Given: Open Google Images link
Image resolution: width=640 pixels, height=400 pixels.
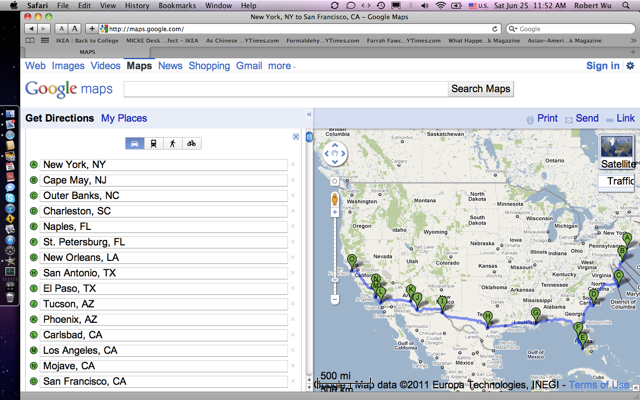Looking at the screenshot, I should click(68, 66).
